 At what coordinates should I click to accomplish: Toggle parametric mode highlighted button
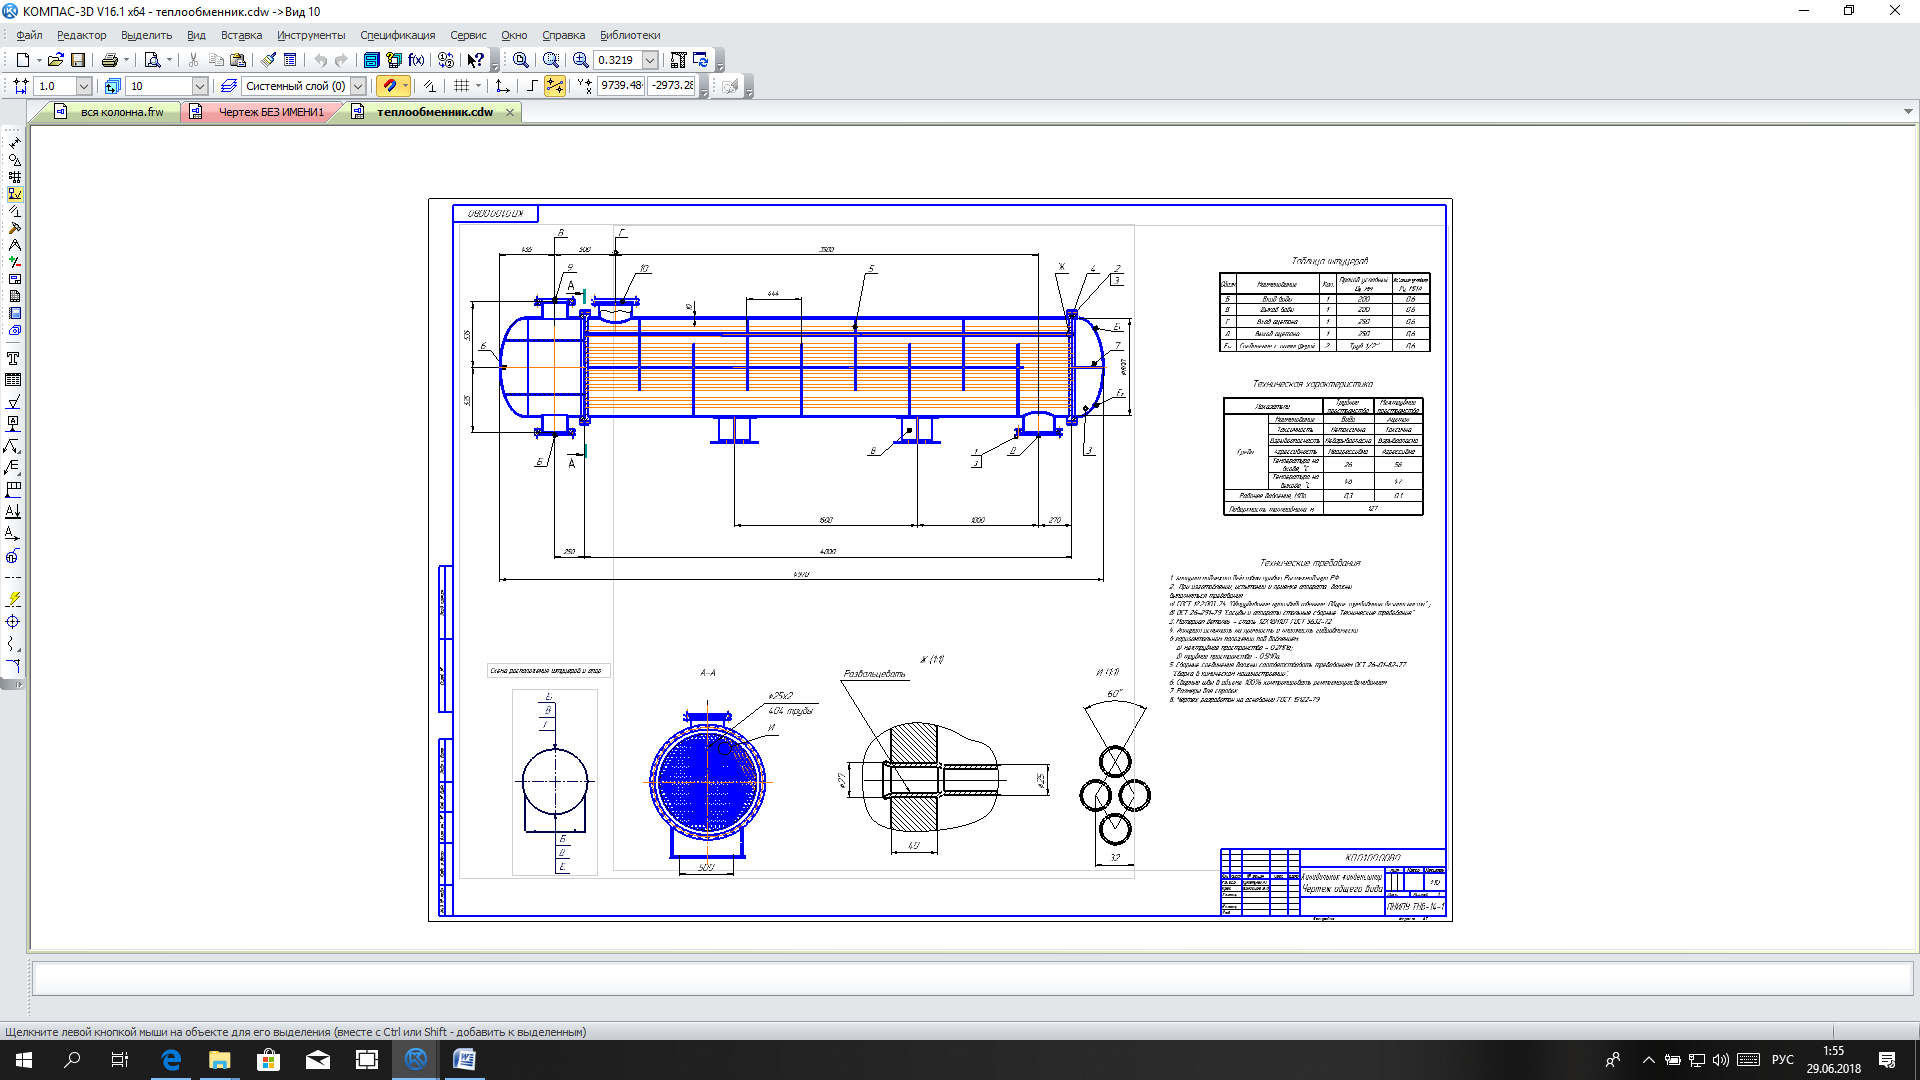click(x=555, y=86)
